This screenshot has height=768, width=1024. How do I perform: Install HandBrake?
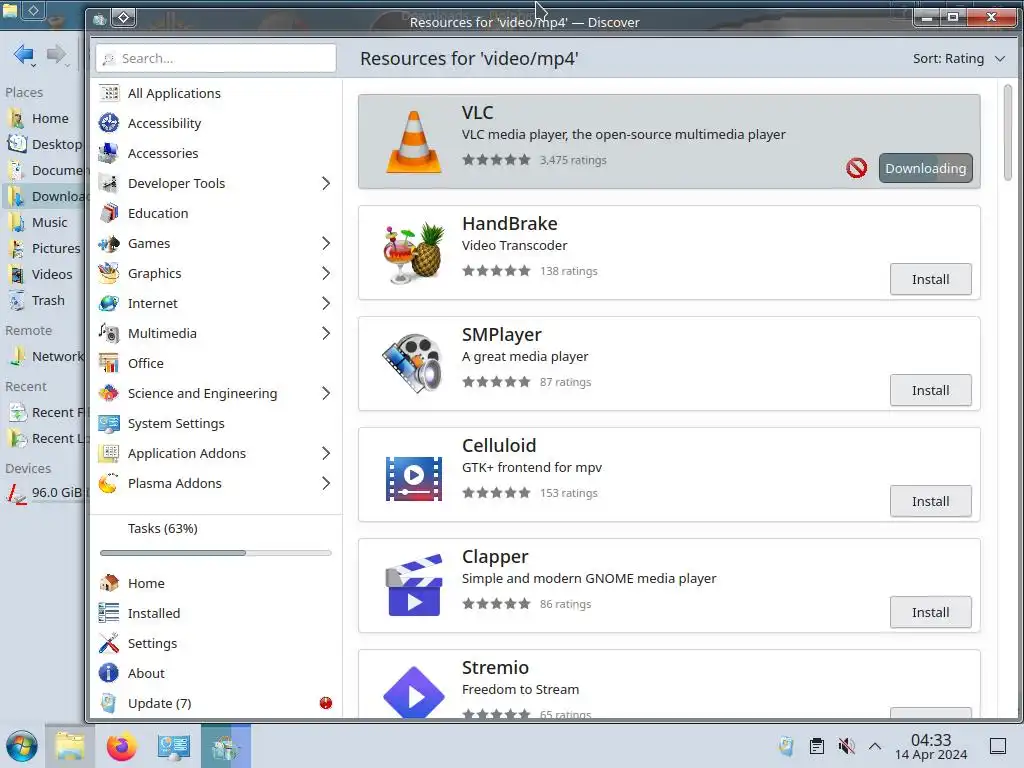click(930, 280)
